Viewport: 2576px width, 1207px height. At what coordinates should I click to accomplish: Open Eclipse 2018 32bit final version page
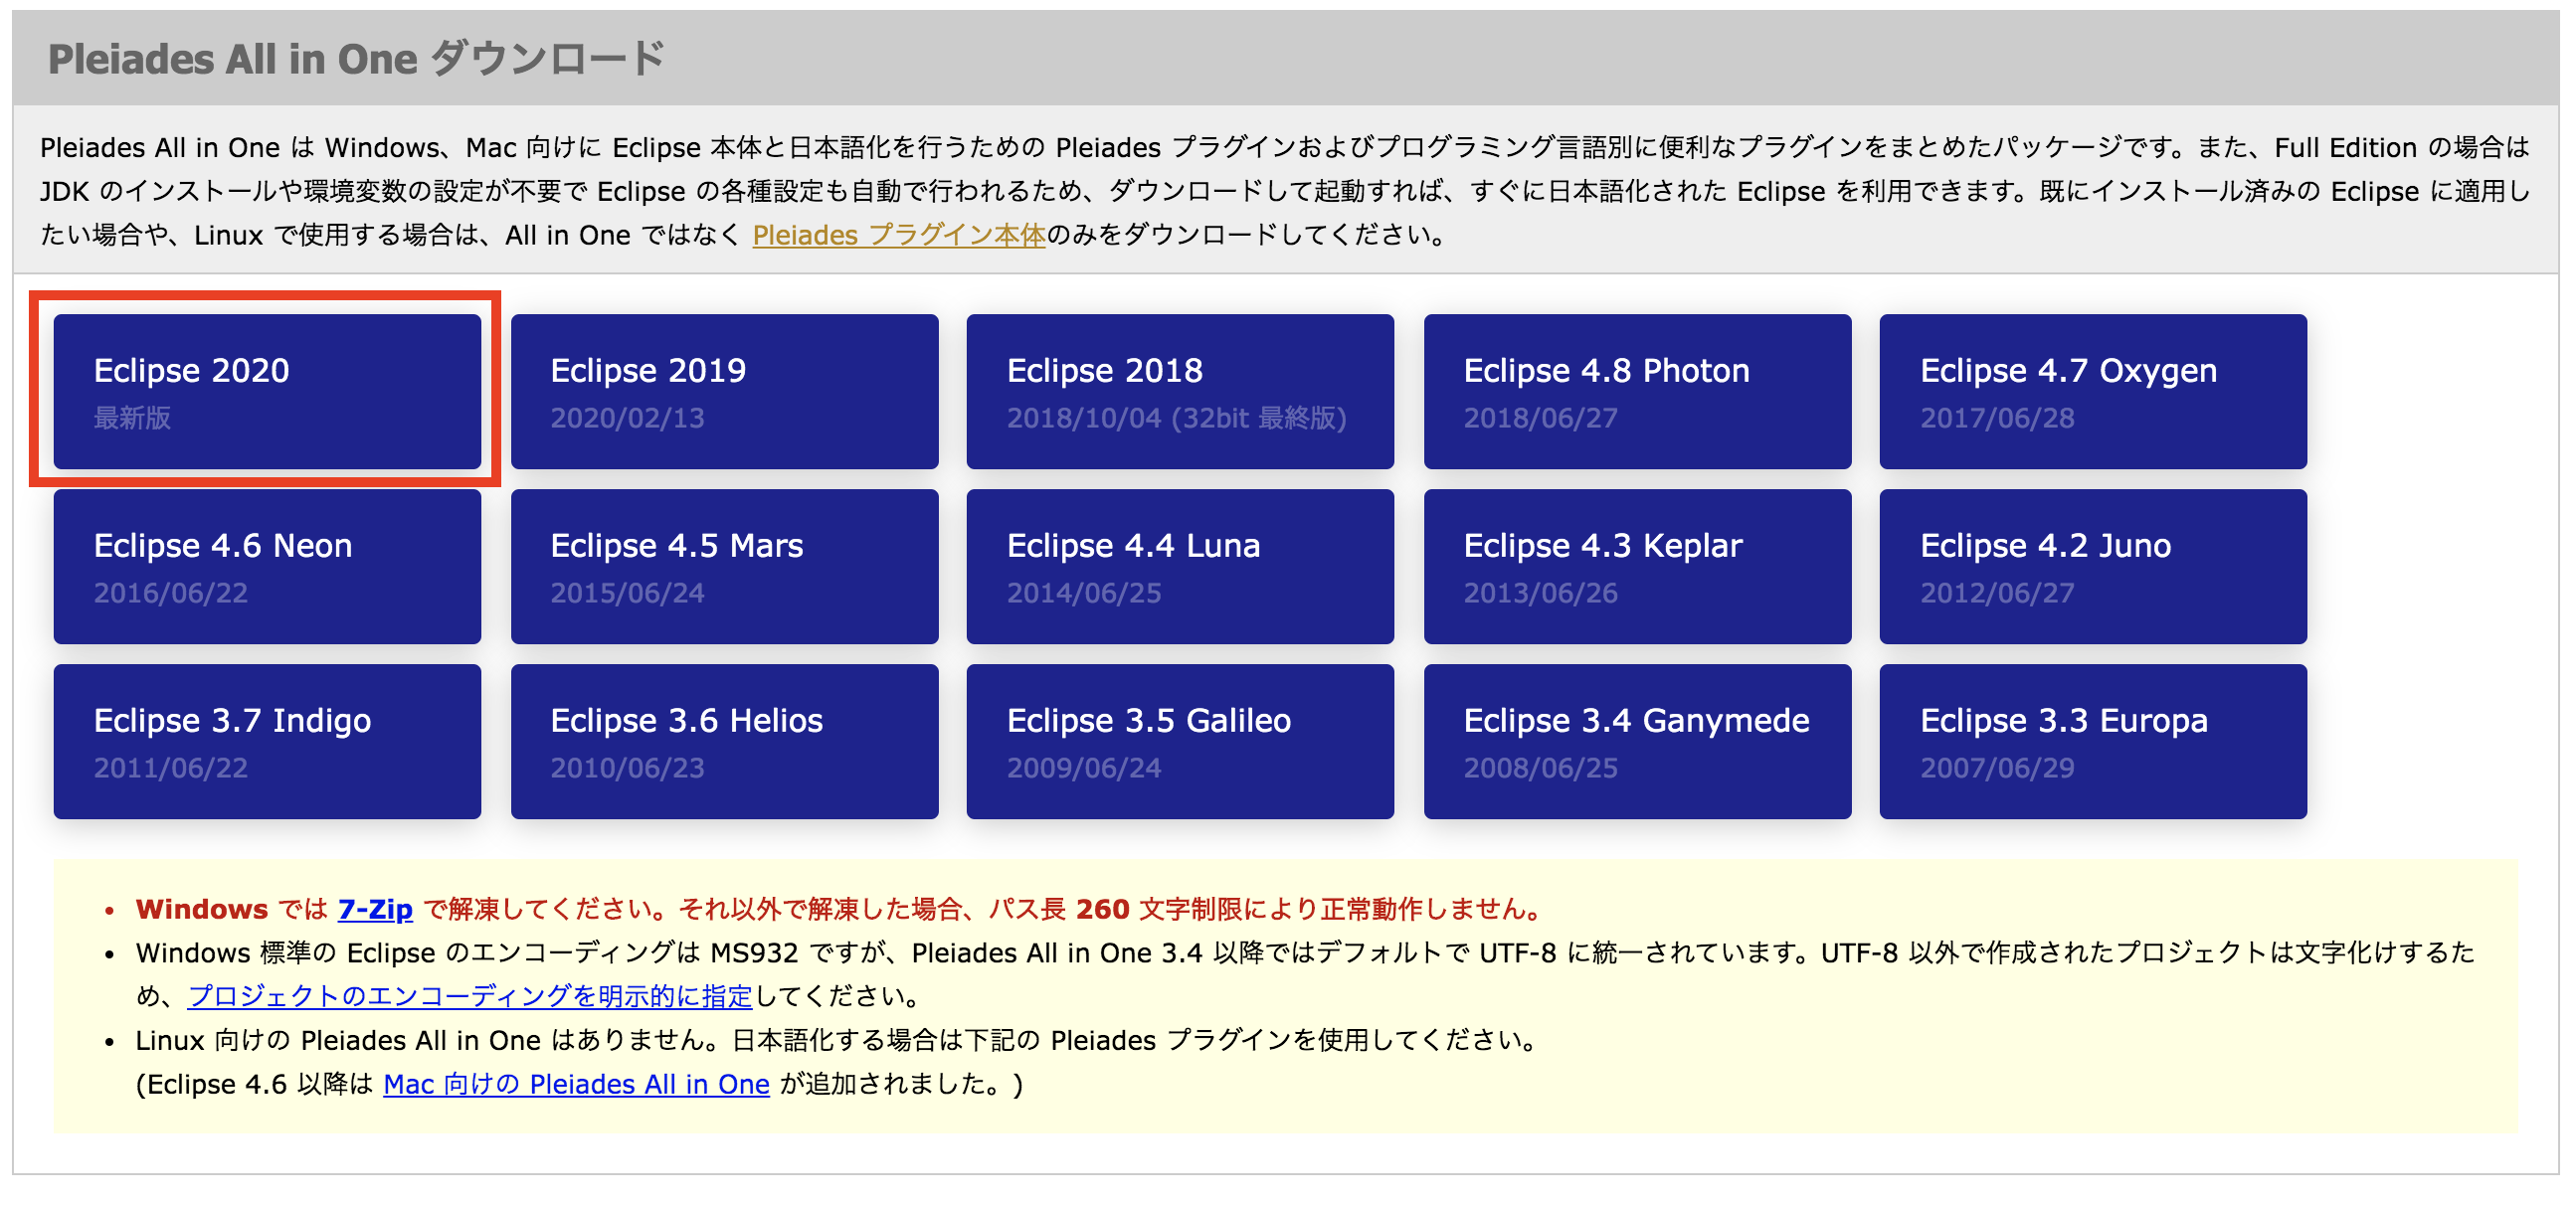click(1180, 390)
